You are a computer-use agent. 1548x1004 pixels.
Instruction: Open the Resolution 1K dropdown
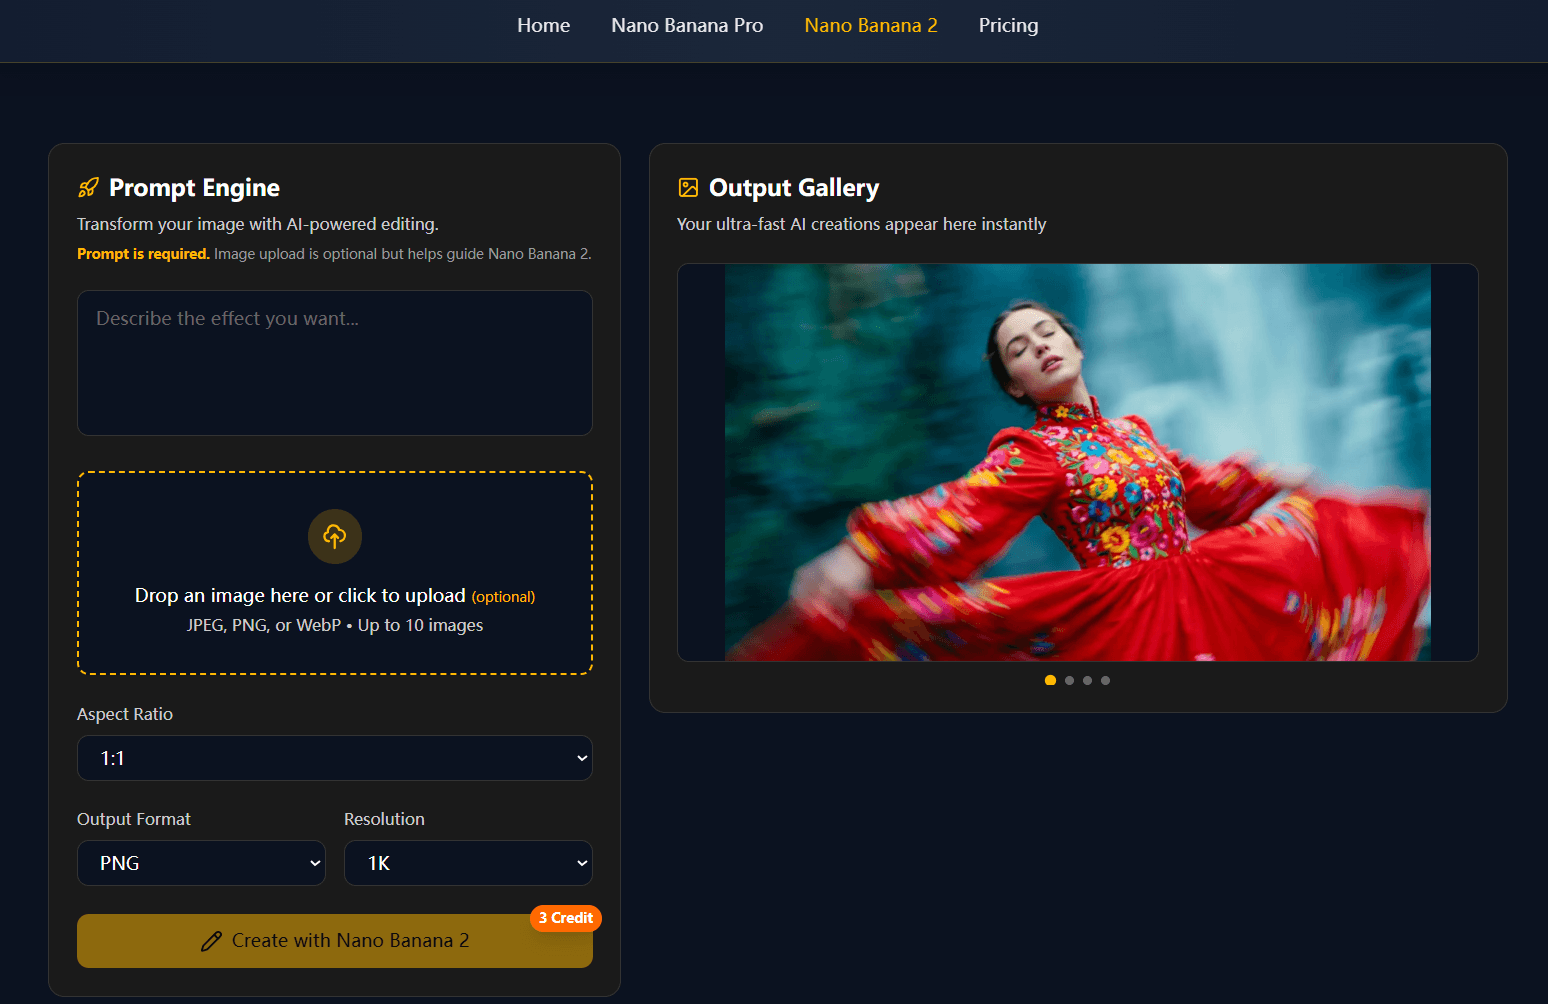(468, 863)
